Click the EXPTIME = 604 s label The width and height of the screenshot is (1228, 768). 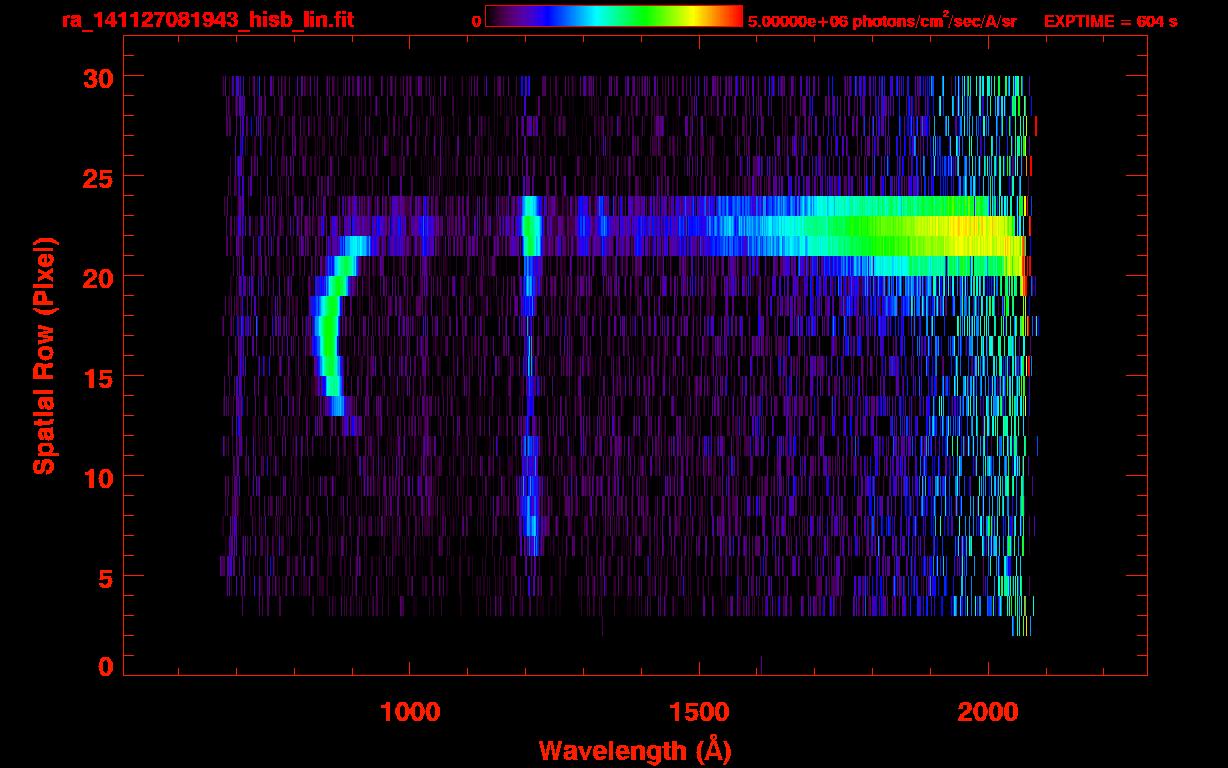[1110, 21]
